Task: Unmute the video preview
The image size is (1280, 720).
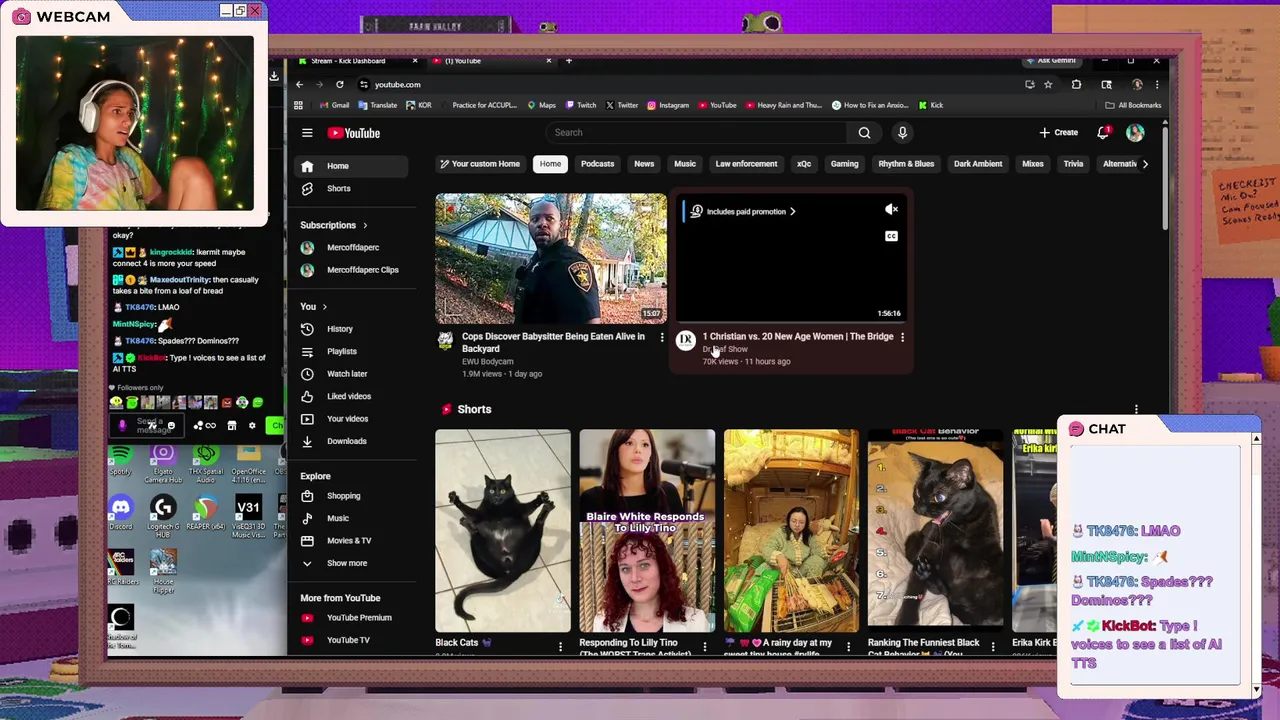Action: coord(891,210)
